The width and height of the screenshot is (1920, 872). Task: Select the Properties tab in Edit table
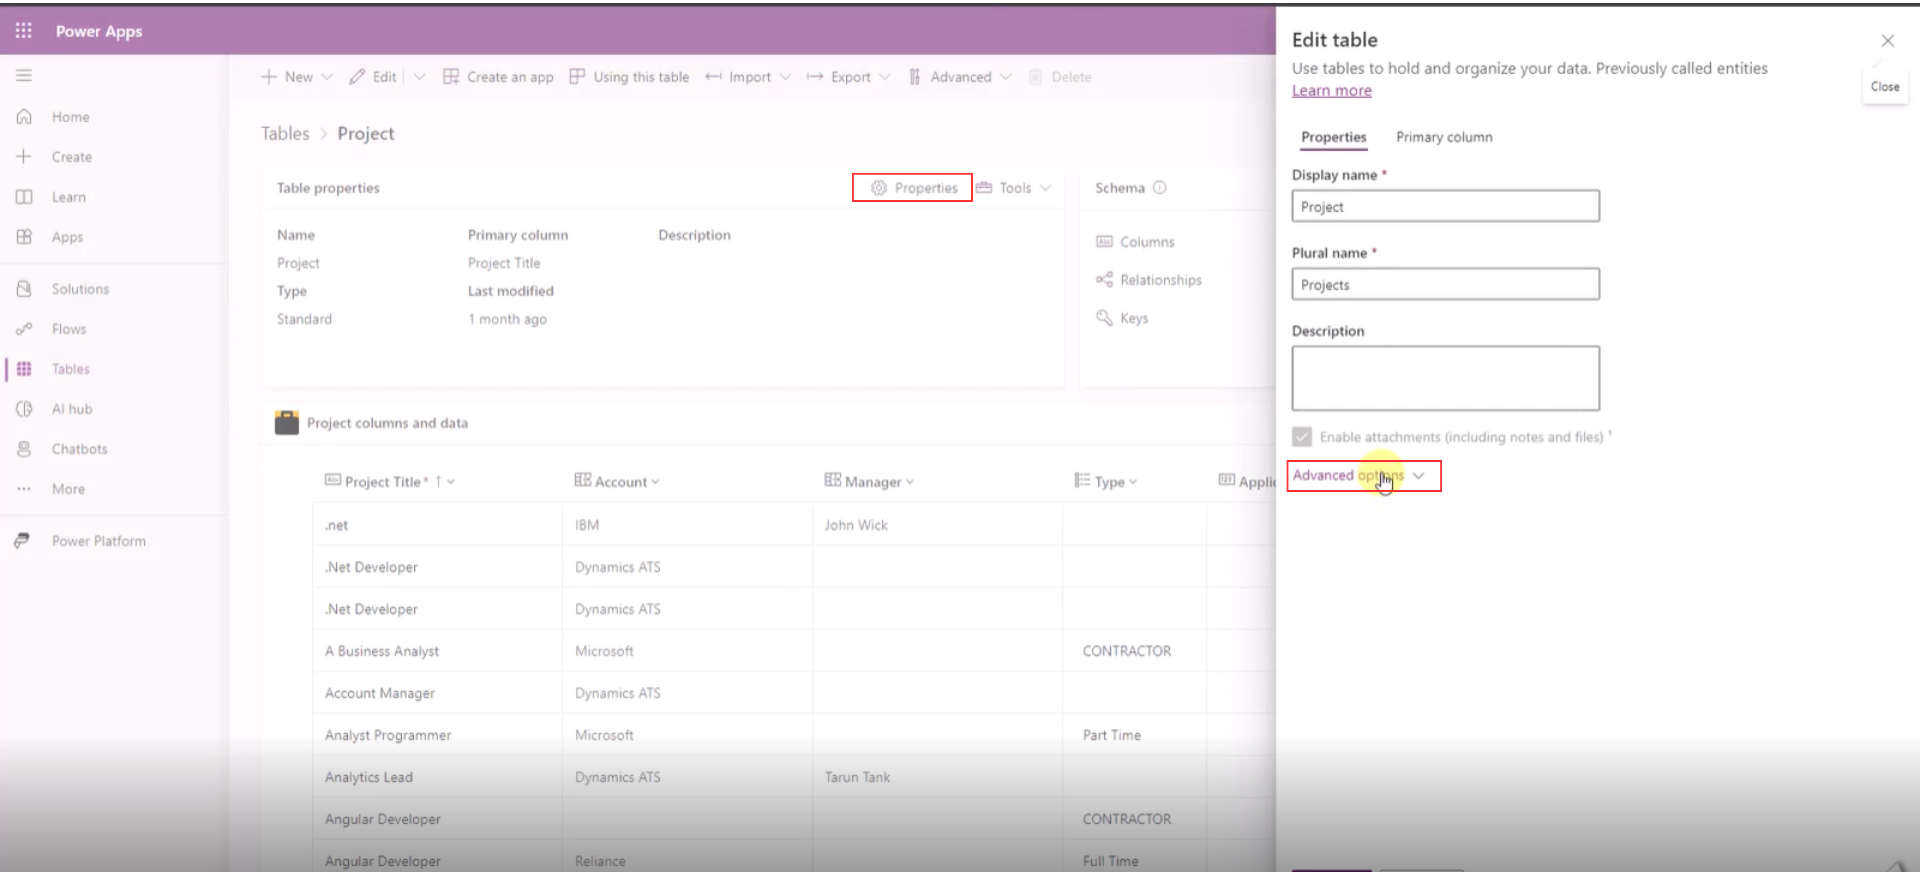pos(1333,137)
